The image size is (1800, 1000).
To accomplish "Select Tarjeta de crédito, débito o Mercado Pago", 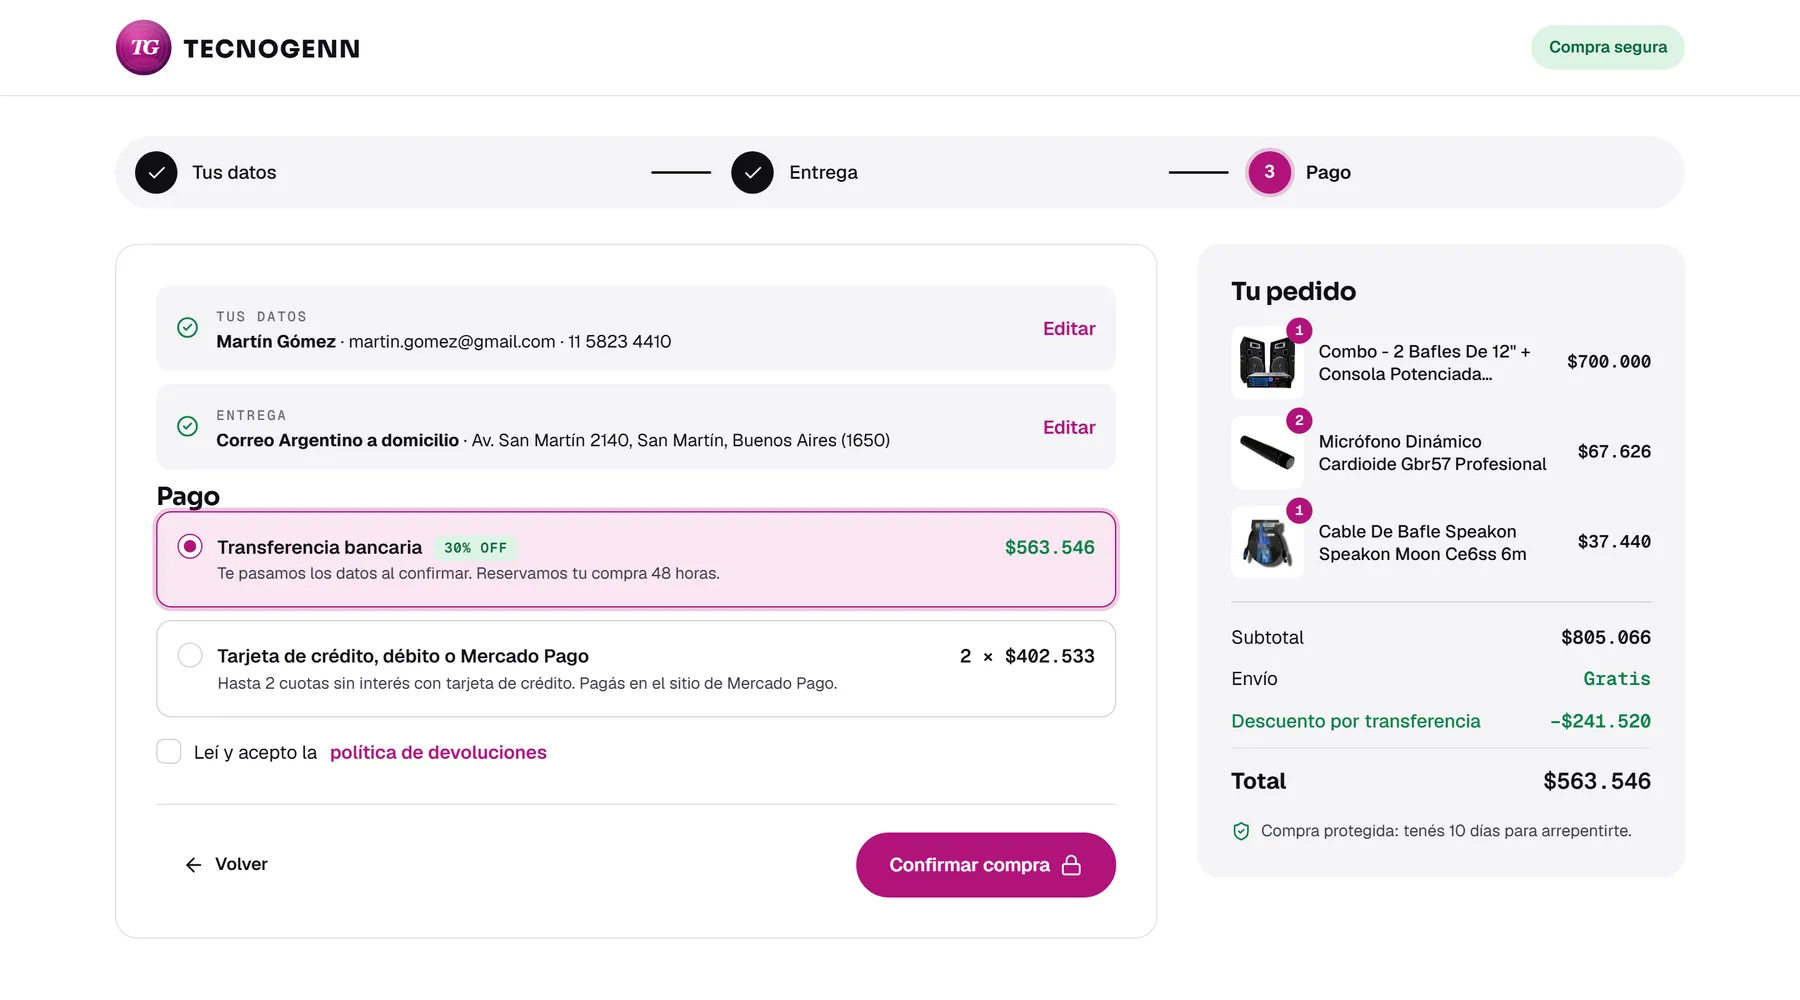I will coord(190,655).
